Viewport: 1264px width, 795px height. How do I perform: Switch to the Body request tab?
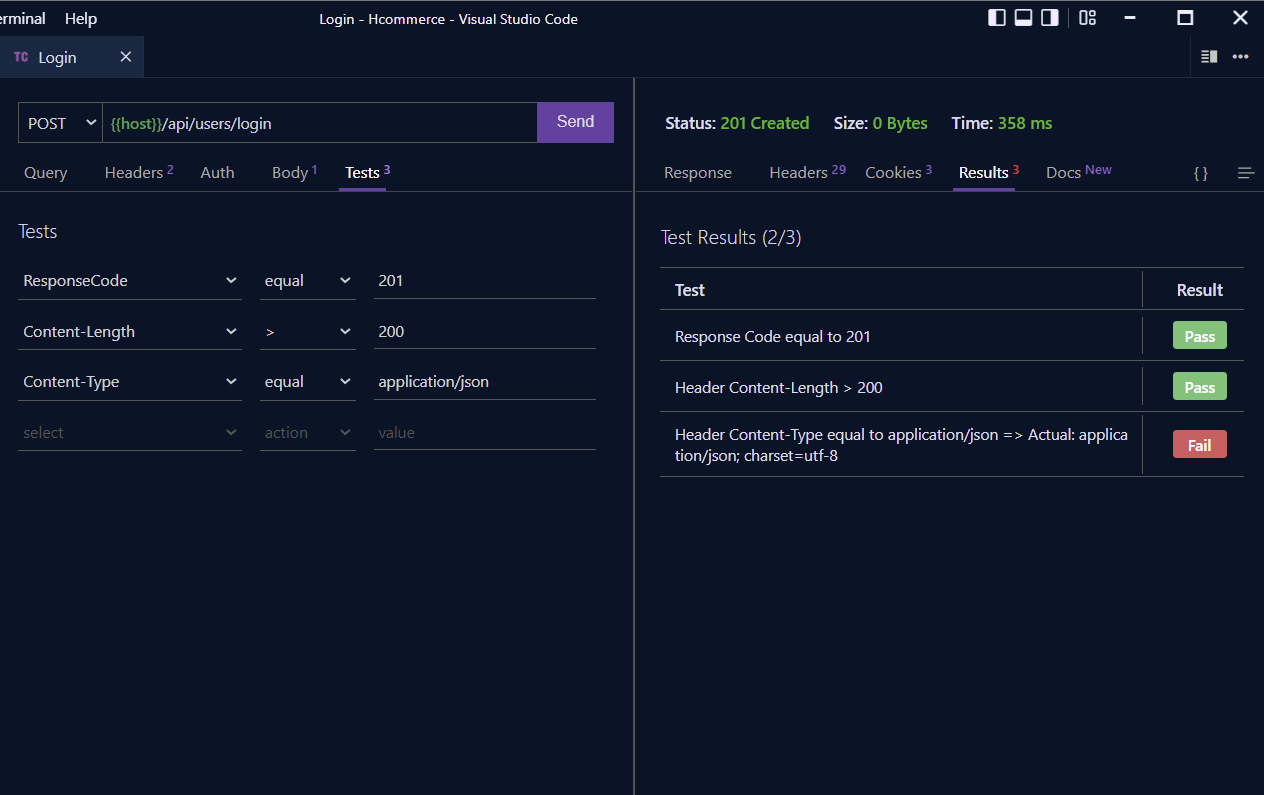(289, 172)
